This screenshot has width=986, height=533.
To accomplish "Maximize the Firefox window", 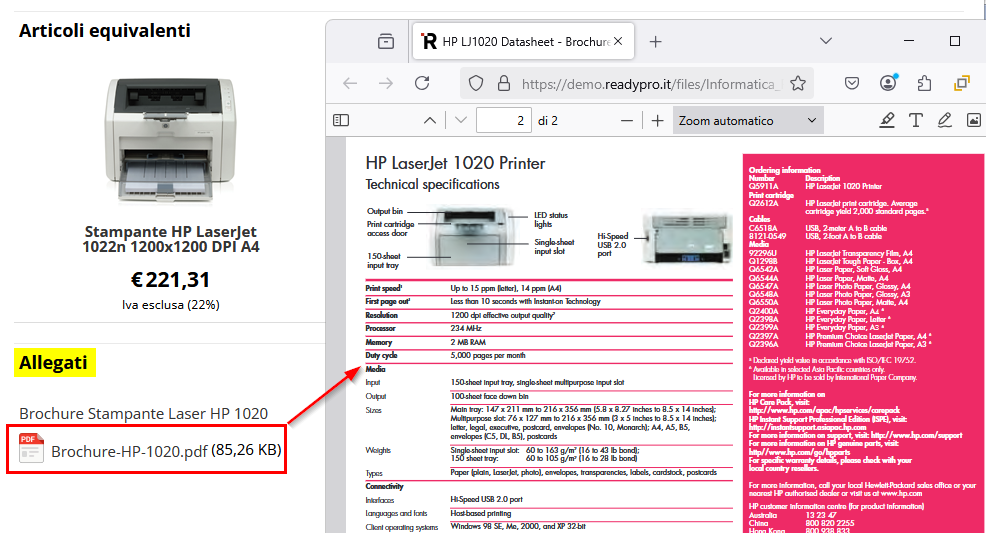I will pyautogui.click(x=955, y=41).
